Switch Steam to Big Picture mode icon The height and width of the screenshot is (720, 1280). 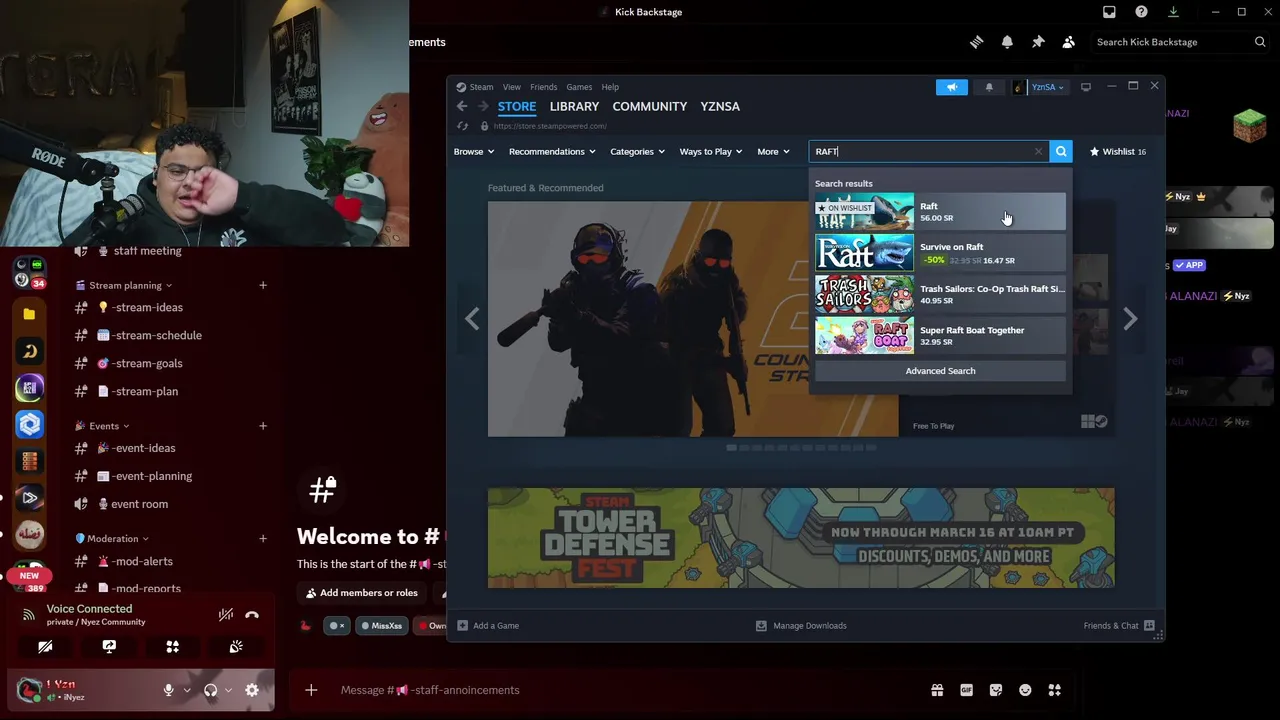(x=1086, y=87)
